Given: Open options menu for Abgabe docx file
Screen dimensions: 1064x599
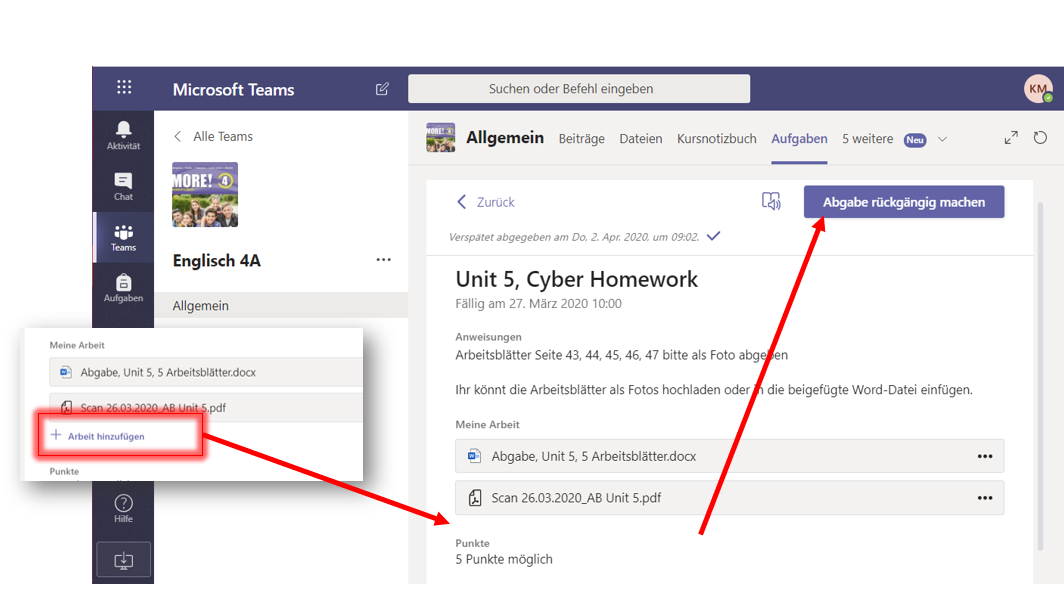Looking at the screenshot, I should (984, 456).
